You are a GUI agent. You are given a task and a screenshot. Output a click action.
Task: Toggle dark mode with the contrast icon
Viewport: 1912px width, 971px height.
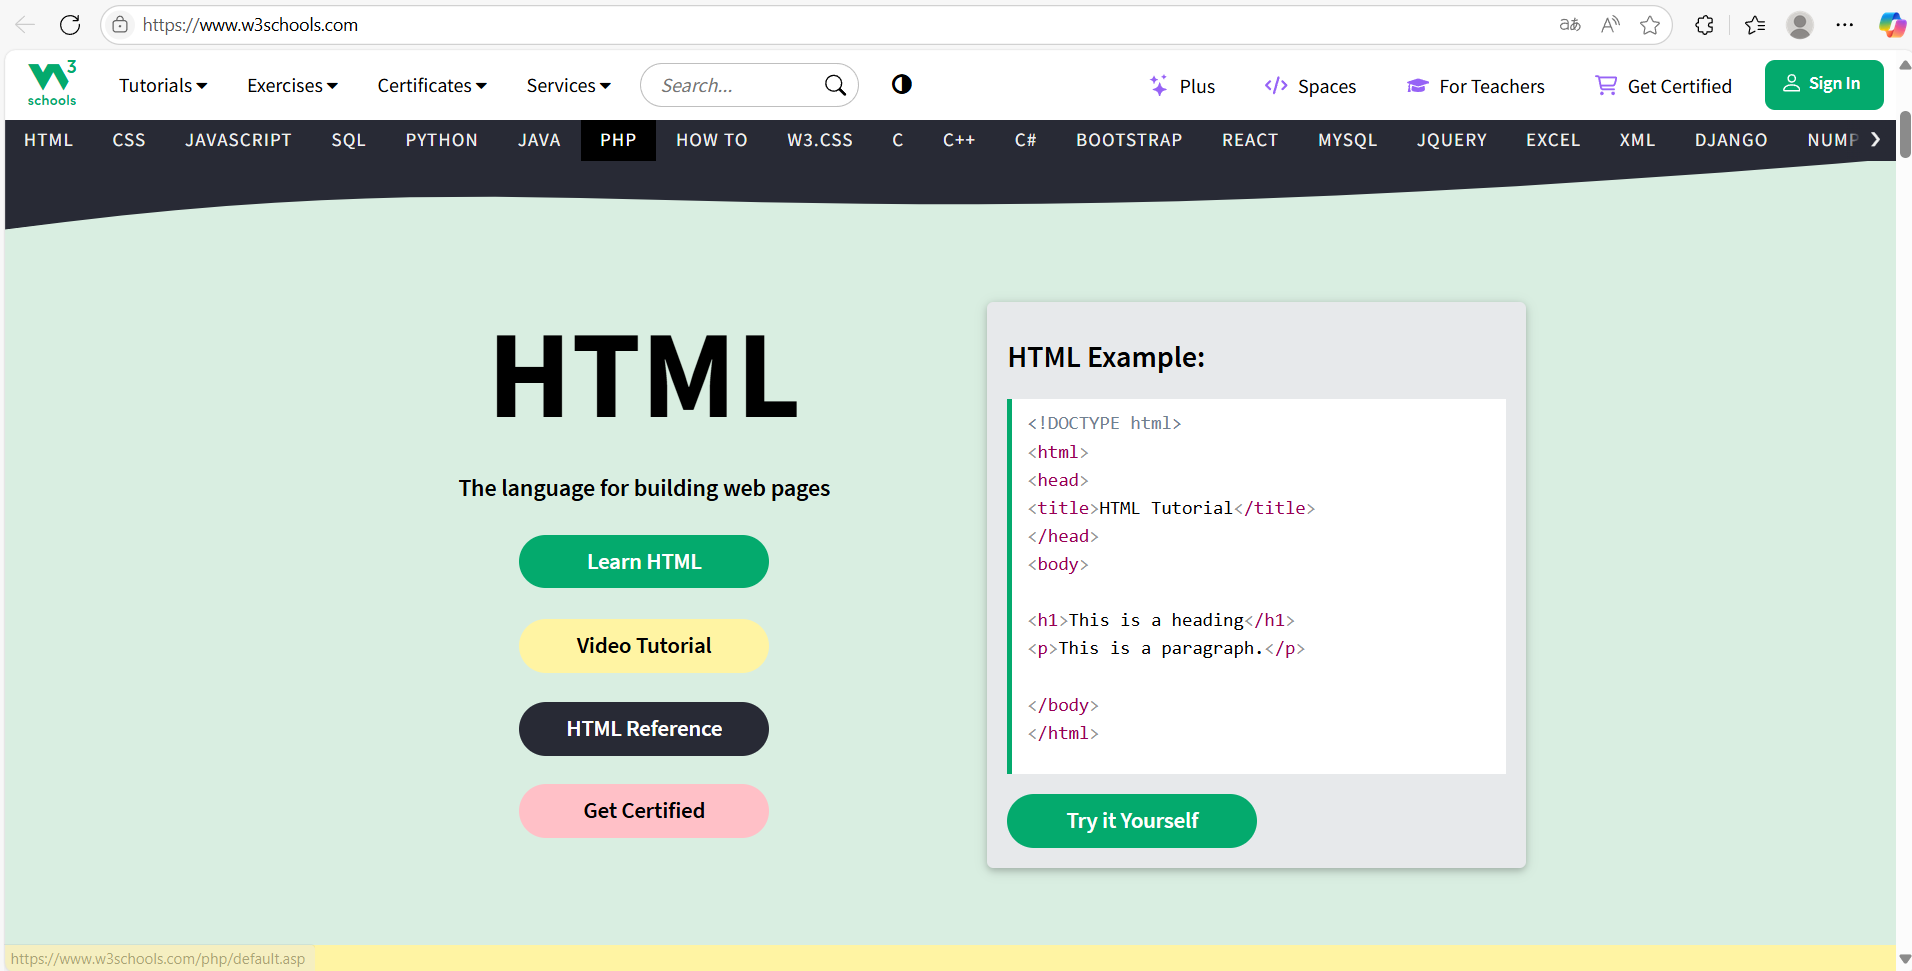click(901, 85)
